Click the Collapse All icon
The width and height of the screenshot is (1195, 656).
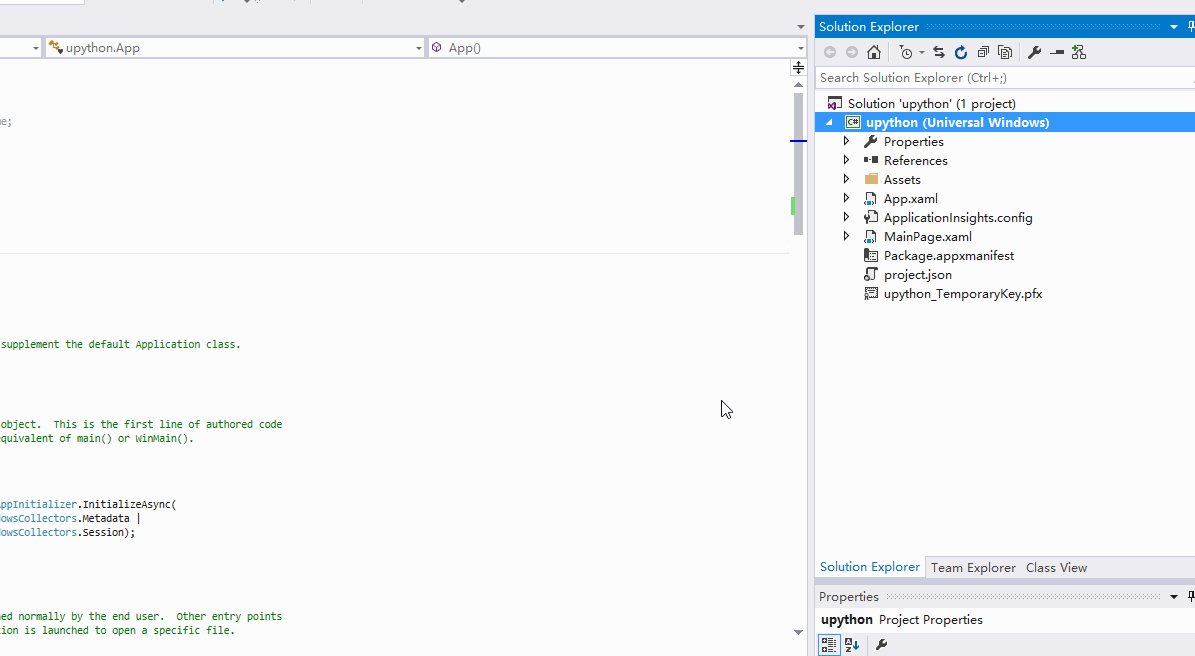[983, 53]
